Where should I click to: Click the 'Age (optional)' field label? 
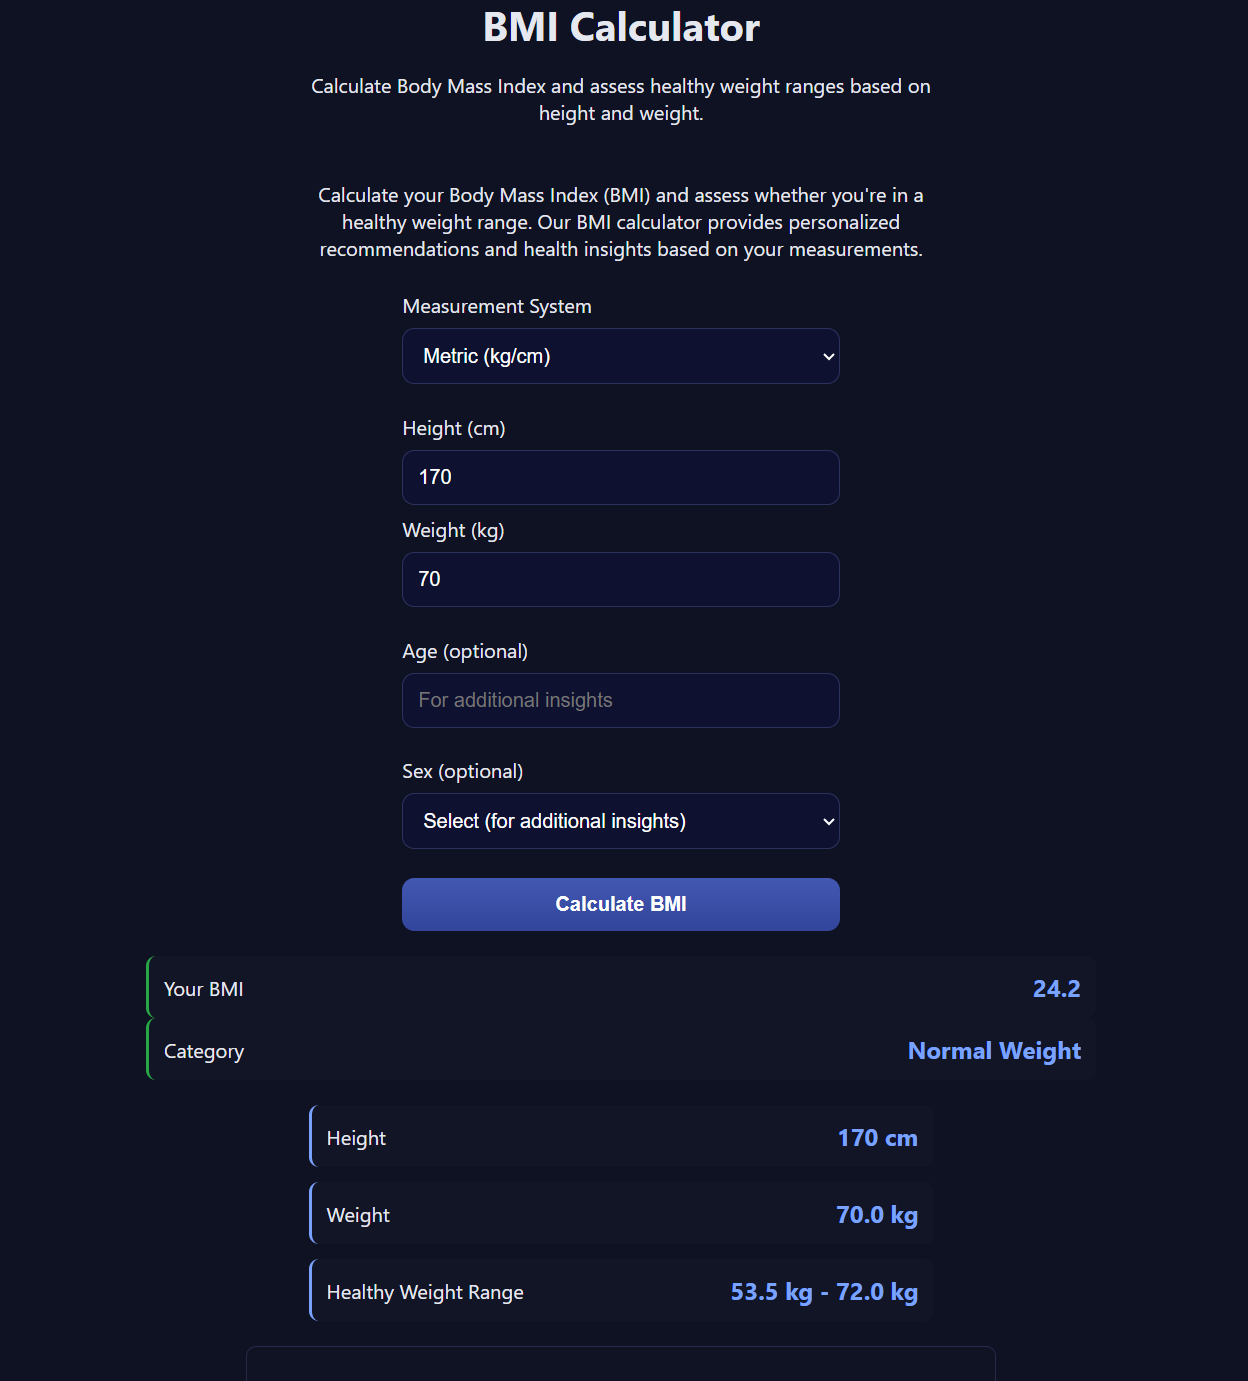click(x=465, y=652)
